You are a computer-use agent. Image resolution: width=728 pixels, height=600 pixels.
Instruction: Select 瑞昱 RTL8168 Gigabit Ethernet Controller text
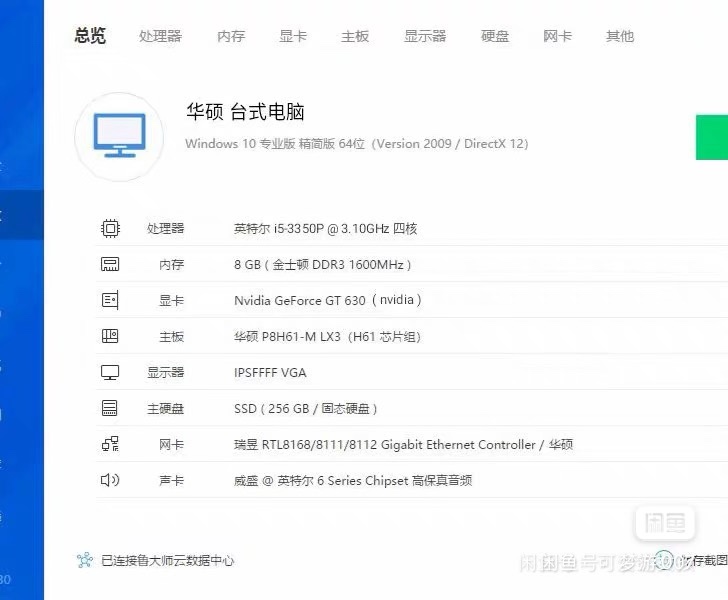coord(403,444)
